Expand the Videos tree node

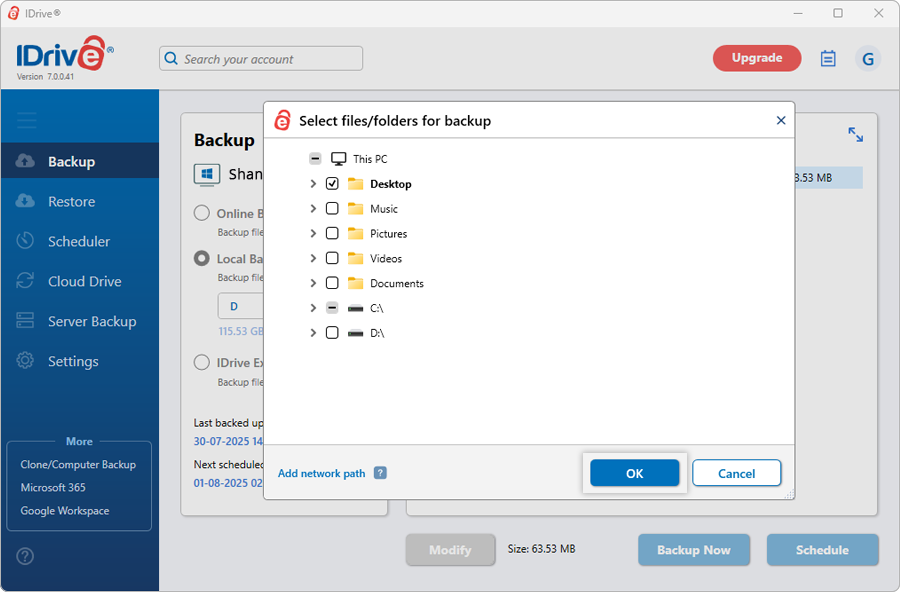tap(313, 258)
